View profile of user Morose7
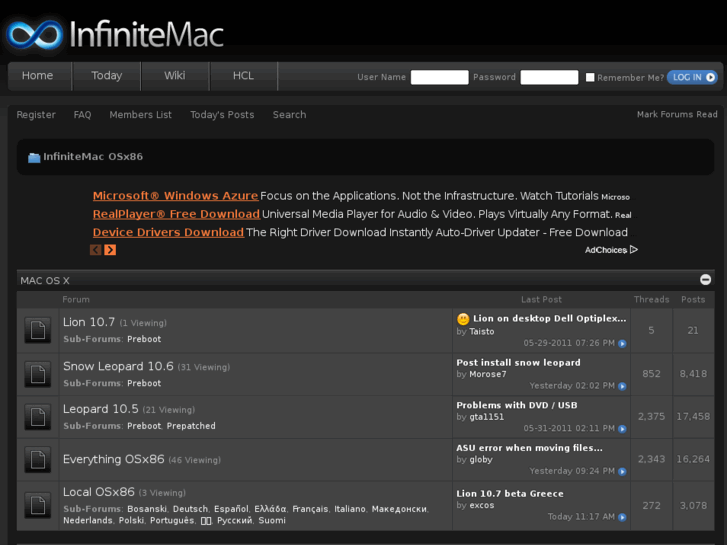The width and height of the screenshot is (727, 545). pos(488,374)
